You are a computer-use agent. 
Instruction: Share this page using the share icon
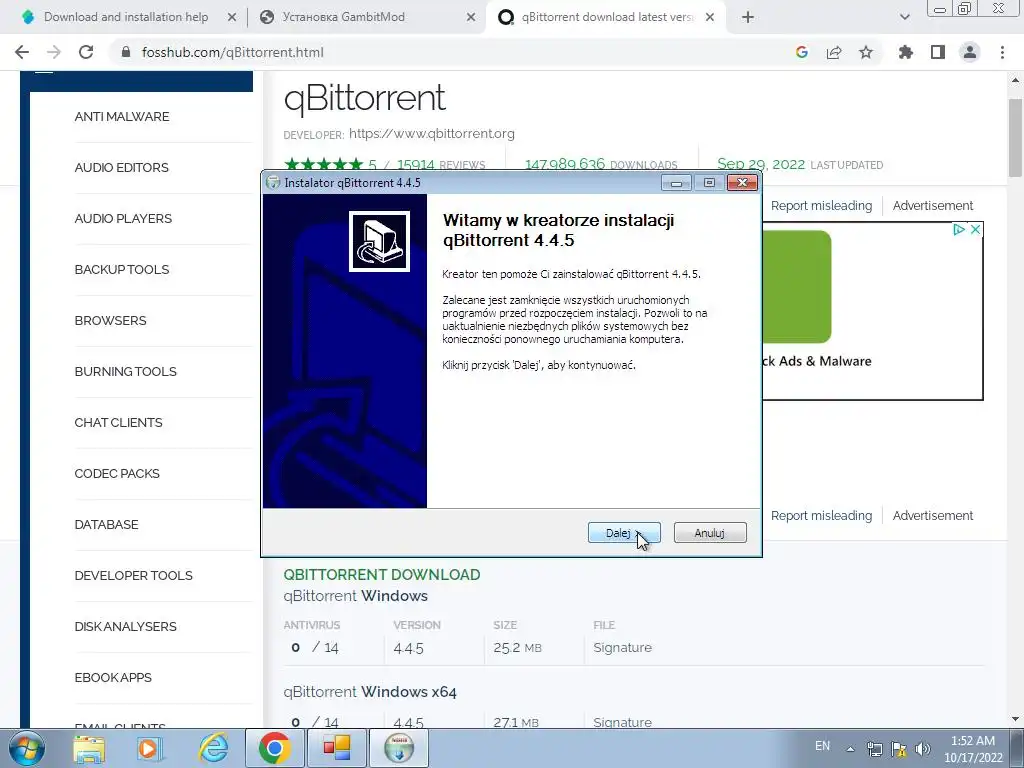(x=834, y=52)
